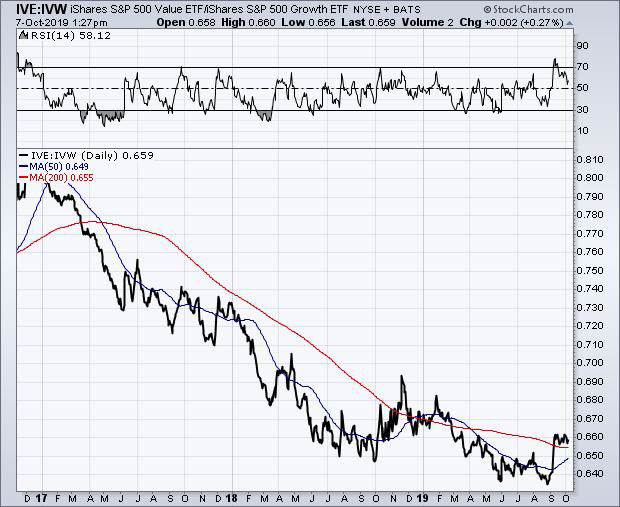
Task: Select the RSI(14) 58.12 label
Action: pyautogui.click(x=71, y=36)
